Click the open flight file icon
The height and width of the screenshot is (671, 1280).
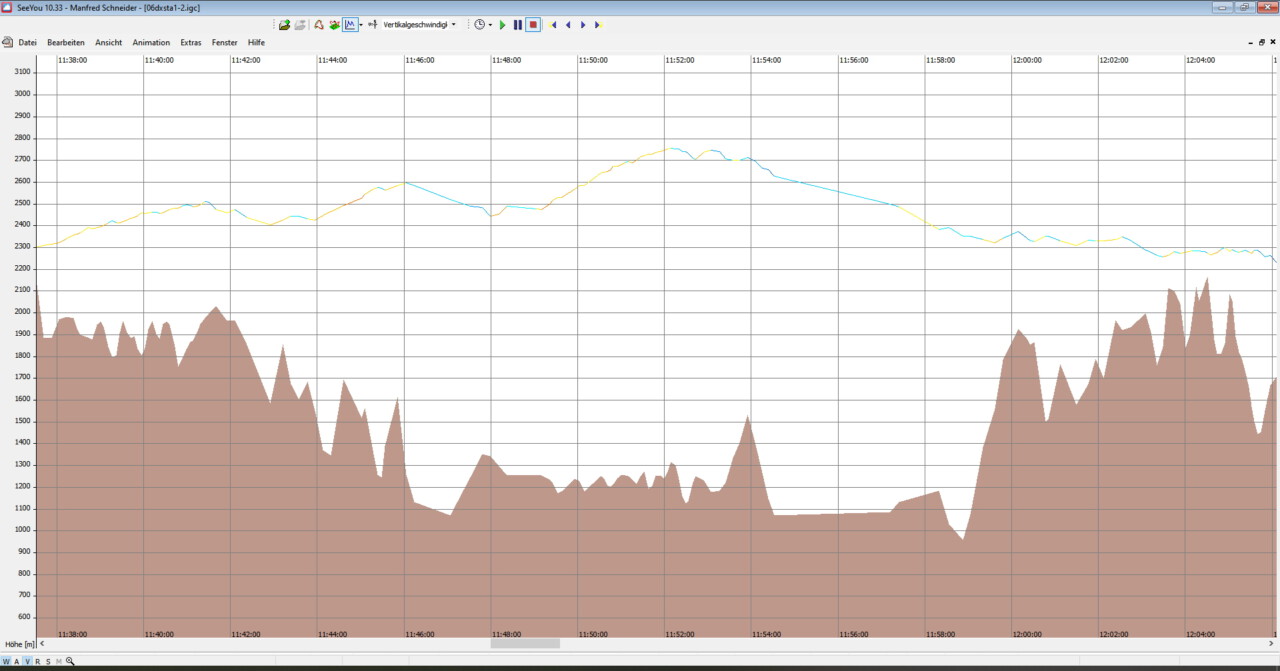(x=284, y=24)
